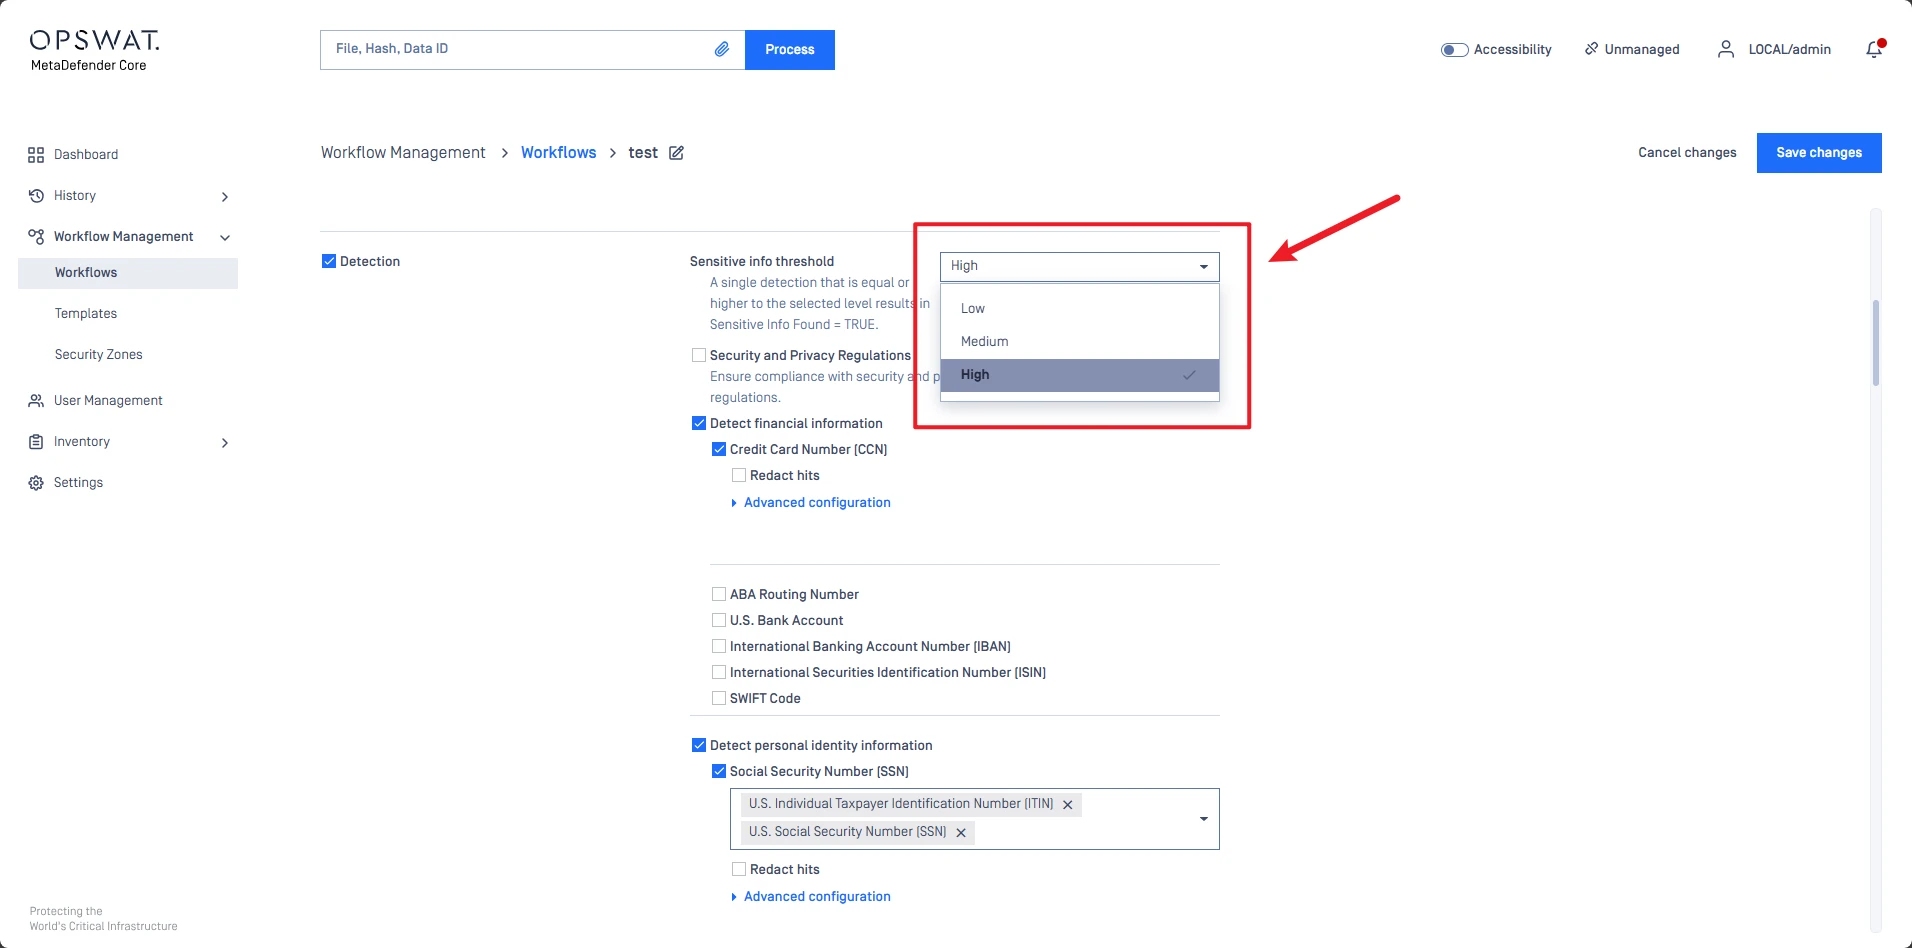Enable the ABA Routing Number checkbox

pos(719,594)
